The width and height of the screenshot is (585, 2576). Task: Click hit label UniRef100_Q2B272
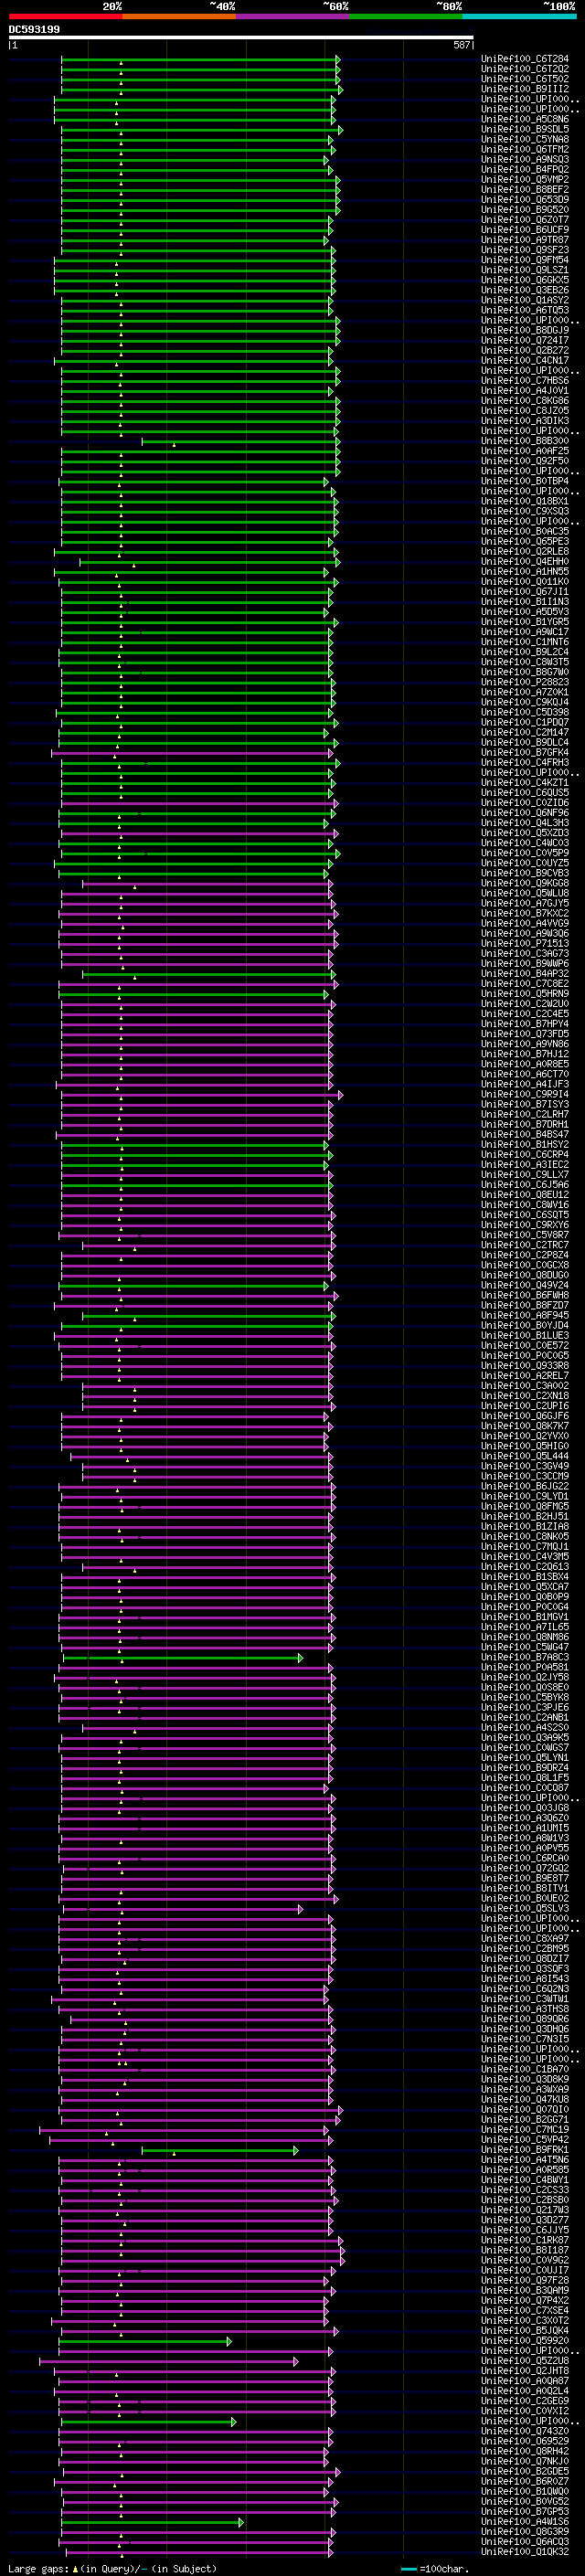525,350
